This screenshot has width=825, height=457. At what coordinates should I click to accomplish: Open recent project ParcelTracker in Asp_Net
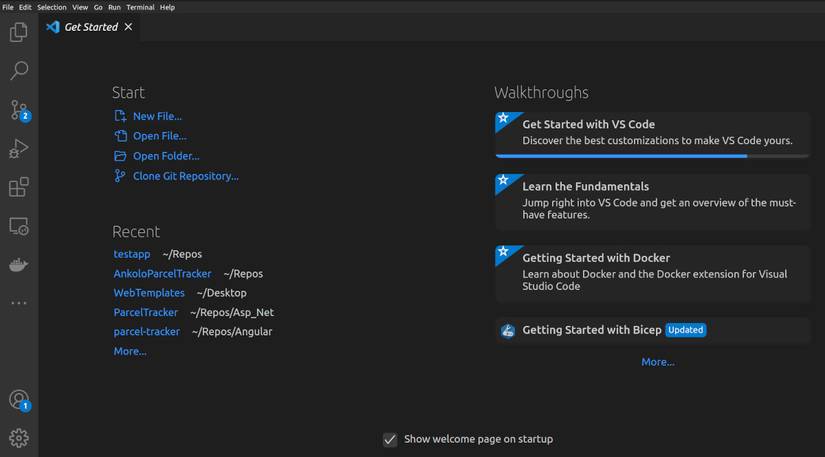point(146,312)
